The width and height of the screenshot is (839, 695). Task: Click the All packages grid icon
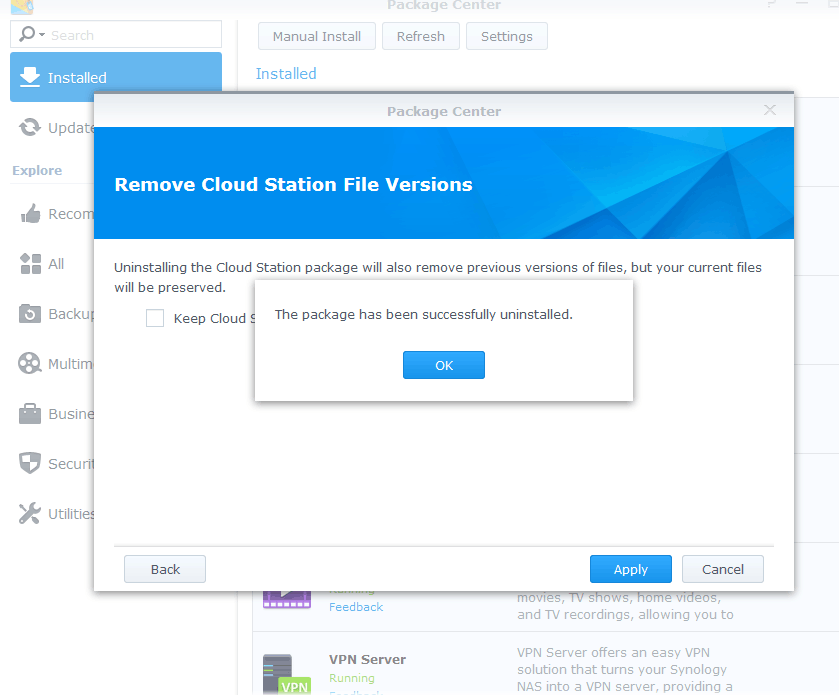[x=30, y=263]
